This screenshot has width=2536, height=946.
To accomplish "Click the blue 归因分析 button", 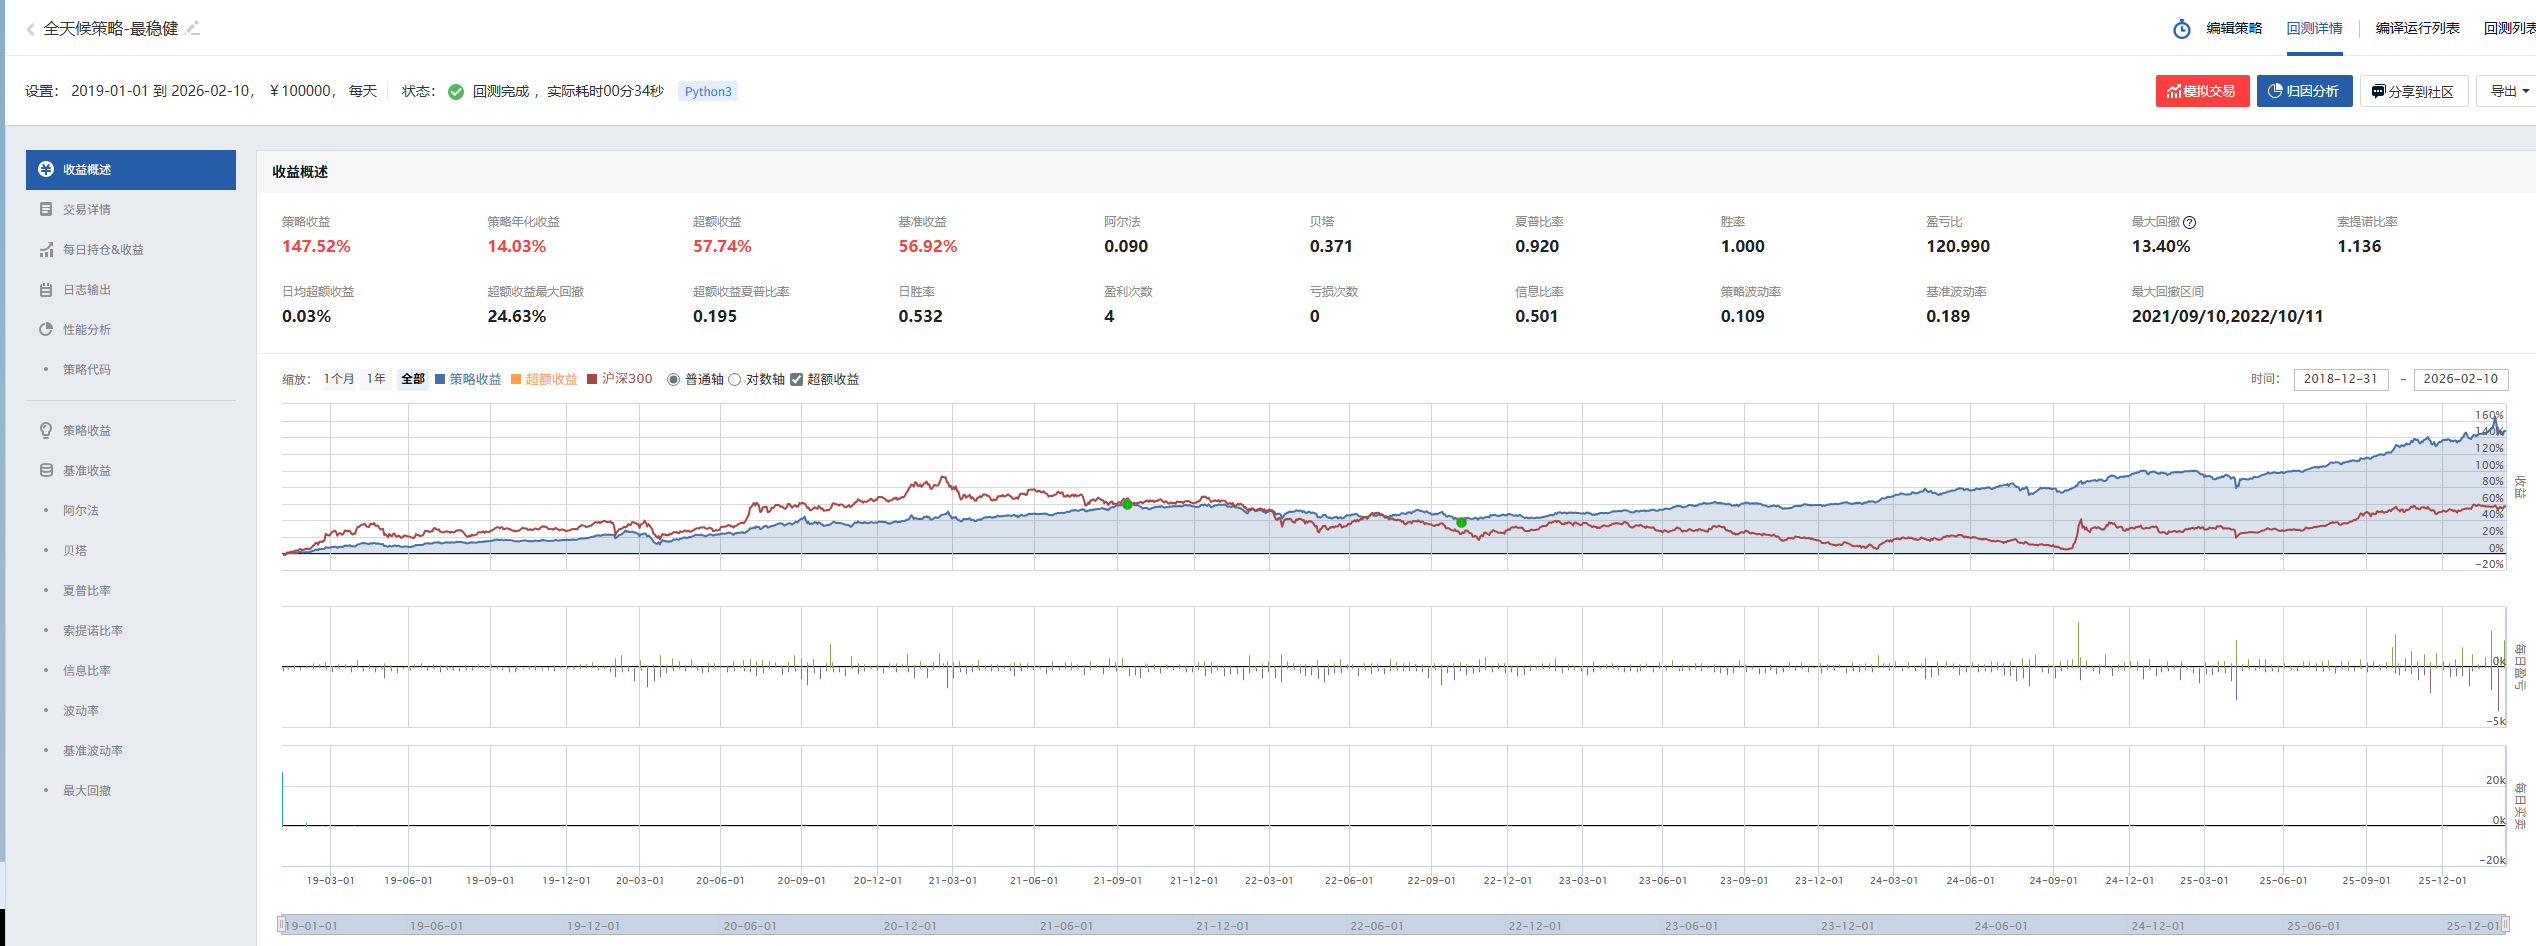I will (2304, 91).
